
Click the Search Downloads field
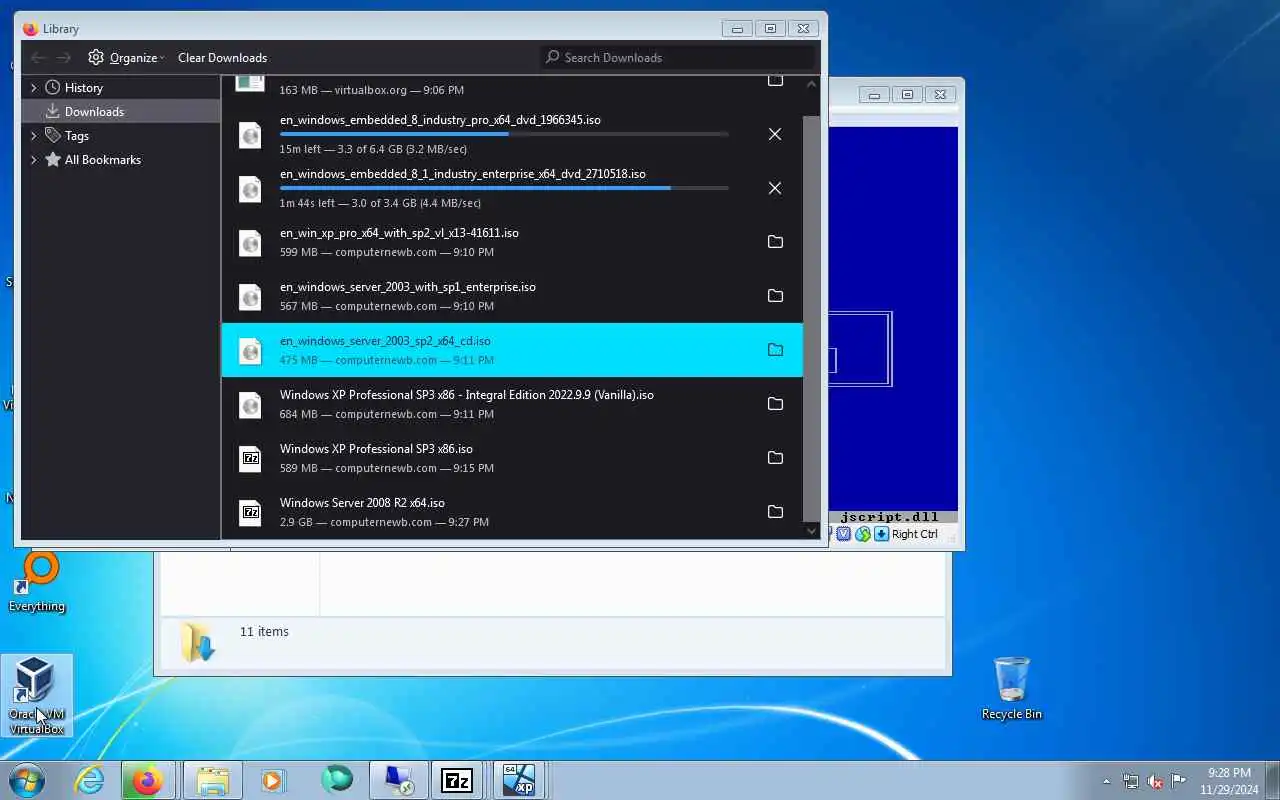pyautogui.click(x=678, y=57)
